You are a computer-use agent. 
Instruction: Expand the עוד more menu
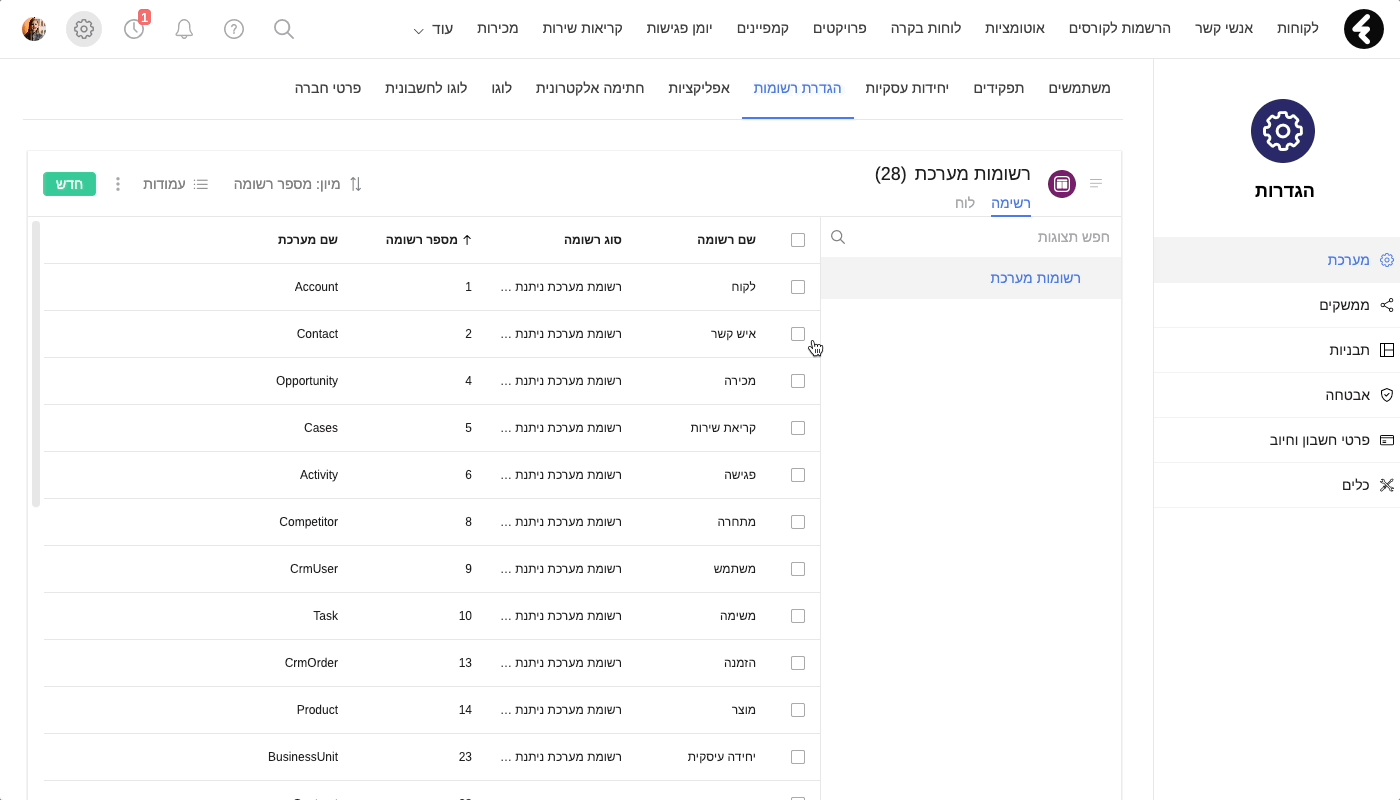[x=433, y=29]
